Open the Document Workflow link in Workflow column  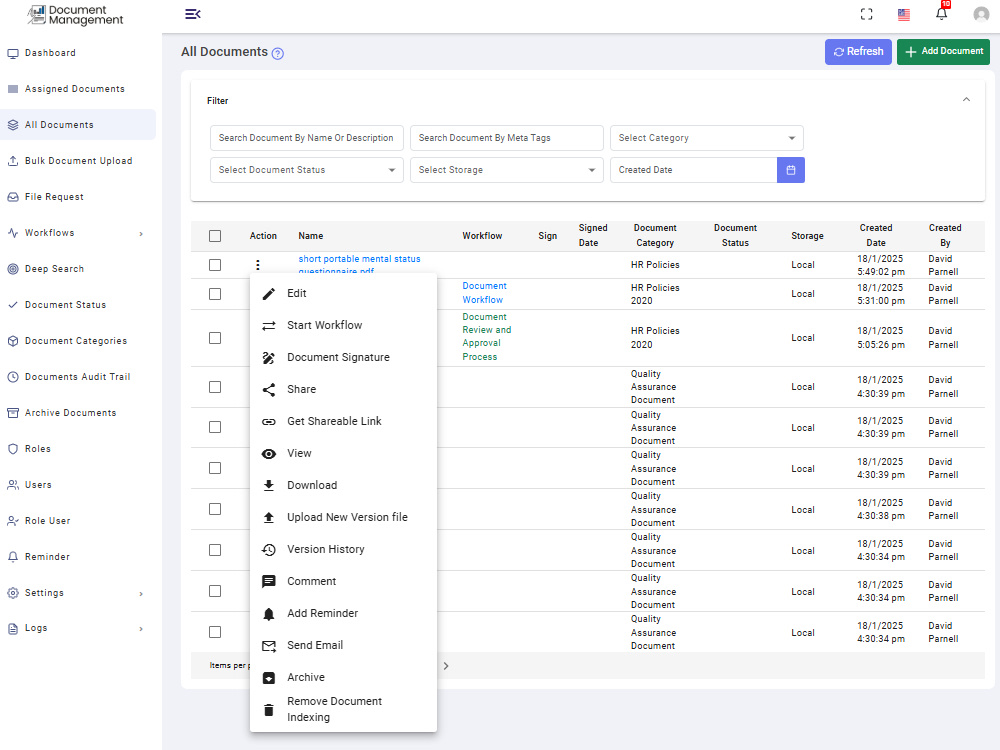click(484, 293)
